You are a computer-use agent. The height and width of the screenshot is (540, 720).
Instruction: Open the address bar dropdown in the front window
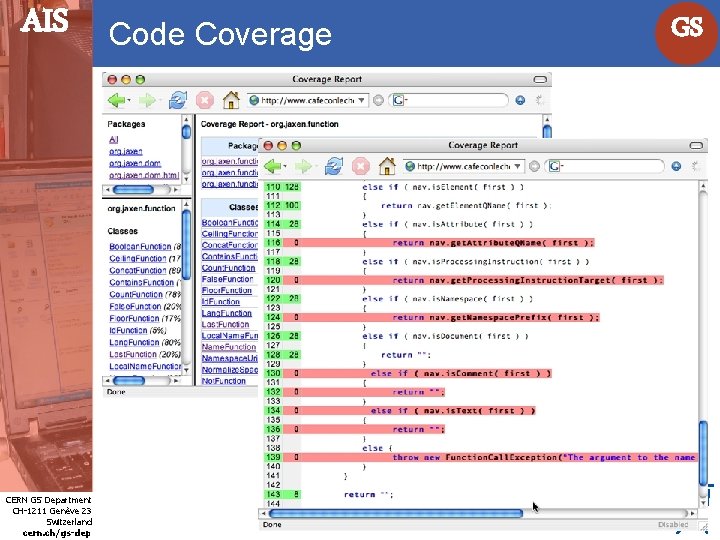pyautogui.click(x=517, y=166)
